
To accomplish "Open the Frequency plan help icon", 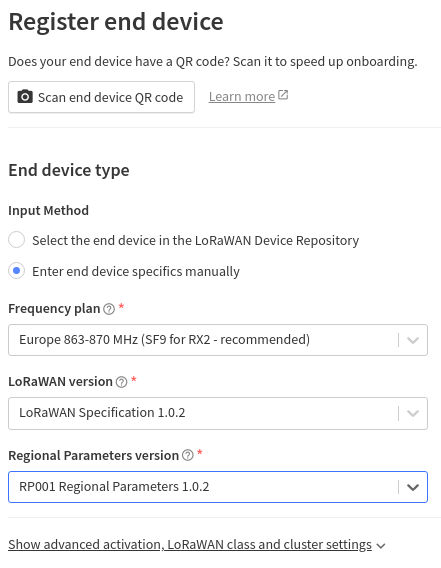I will click(109, 309).
